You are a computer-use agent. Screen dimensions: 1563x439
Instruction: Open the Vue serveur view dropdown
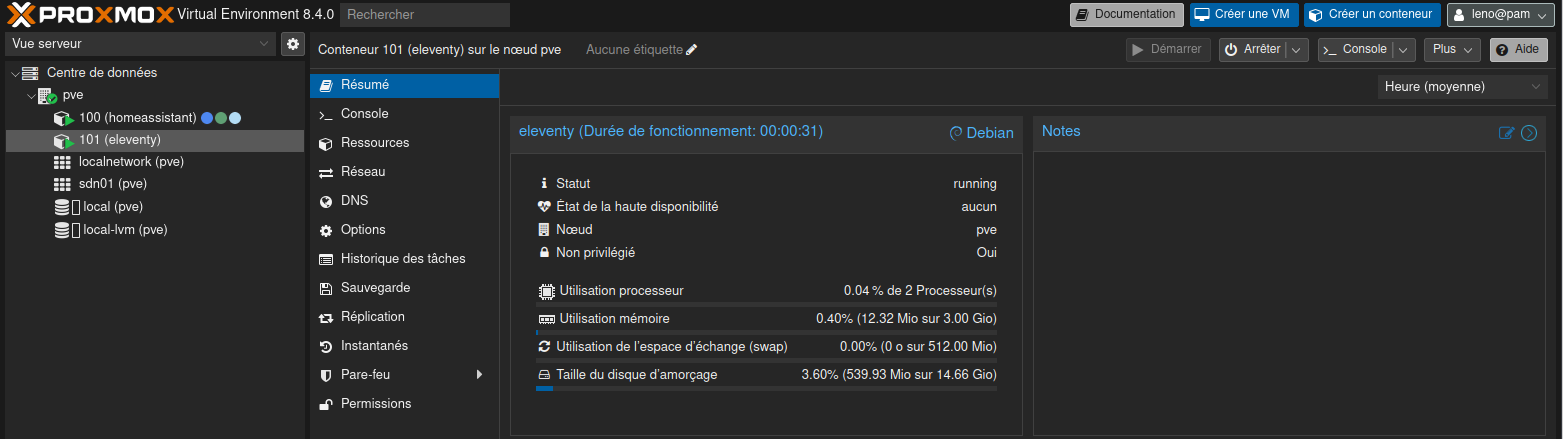click(x=140, y=44)
